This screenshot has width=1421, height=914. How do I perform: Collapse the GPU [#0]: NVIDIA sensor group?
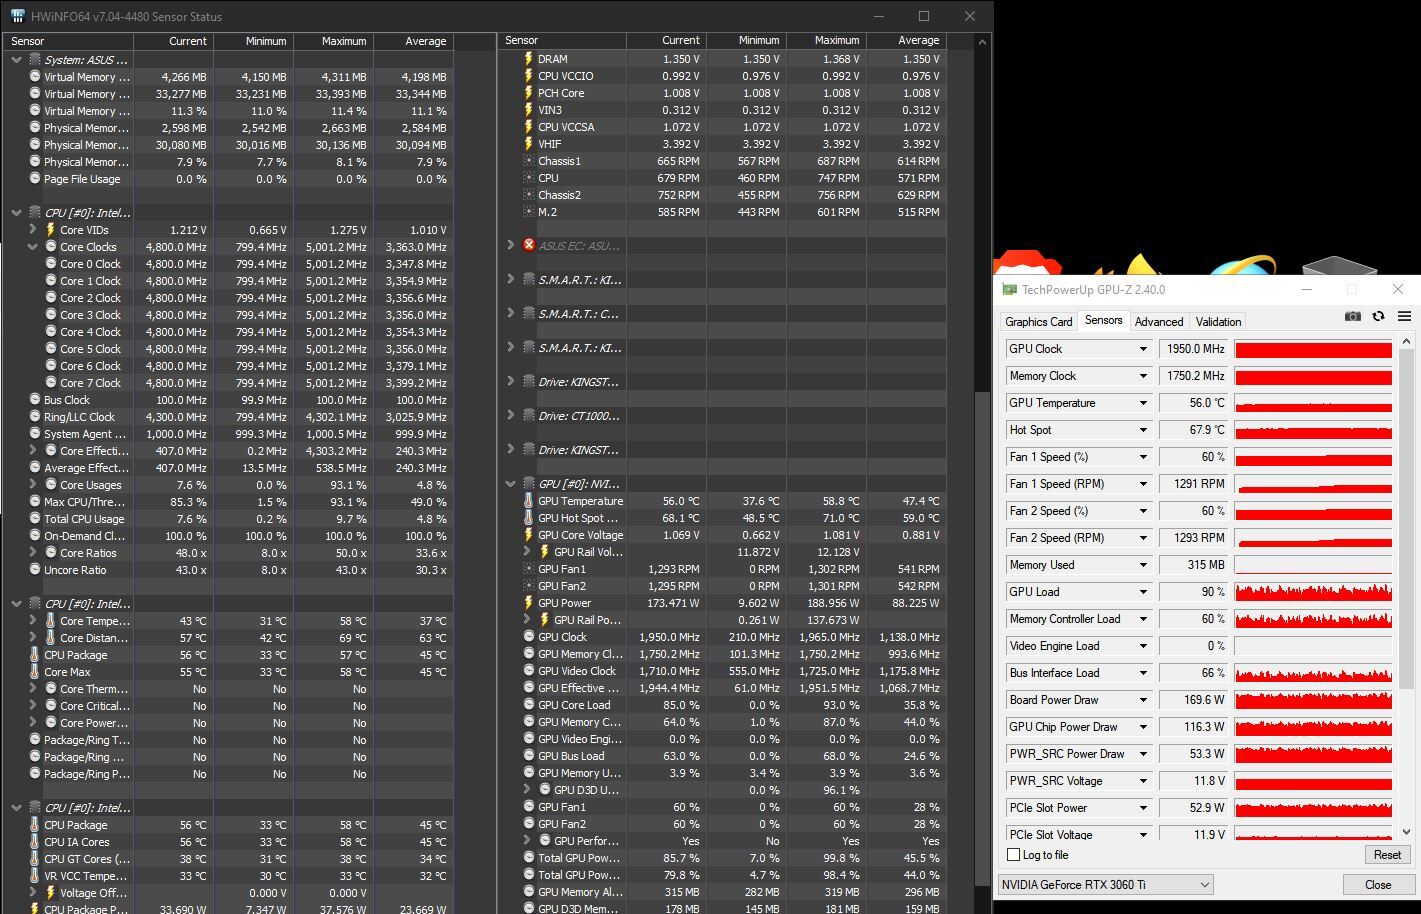click(x=511, y=484)
